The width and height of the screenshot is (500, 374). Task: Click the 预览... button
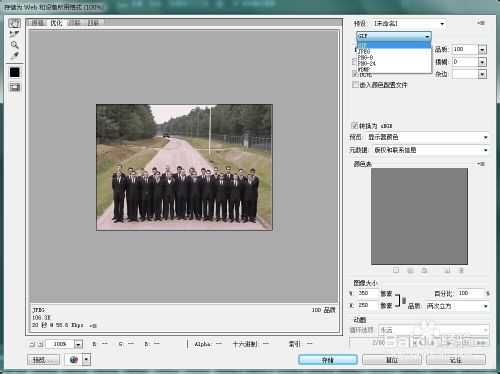[44, 360]
